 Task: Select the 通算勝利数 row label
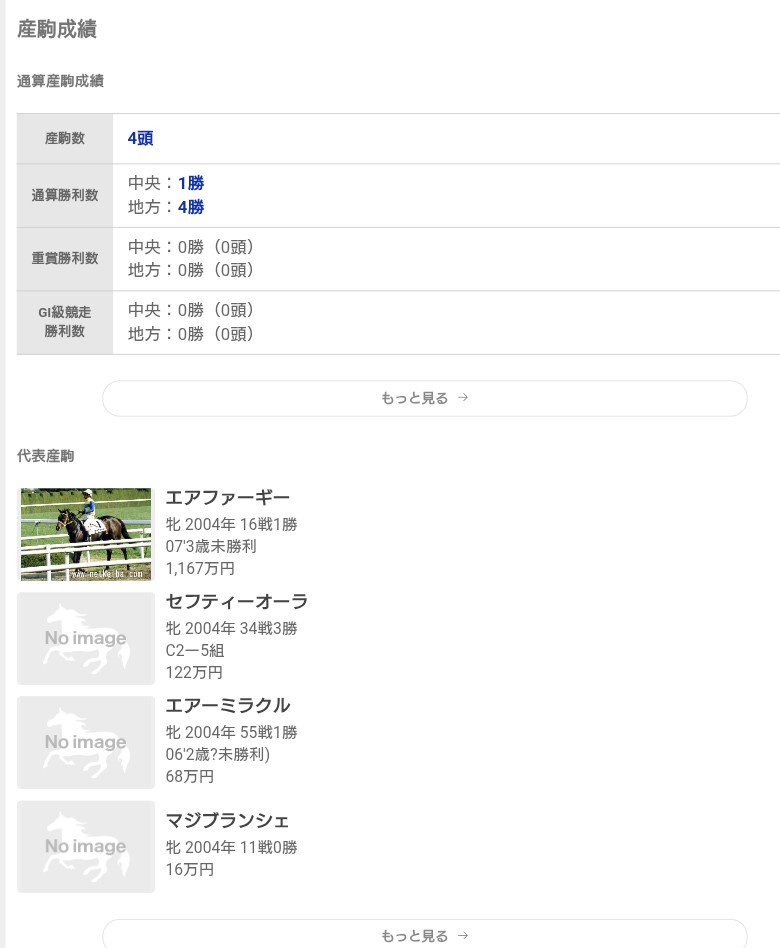pyautogui.click(x=65, y=195)
